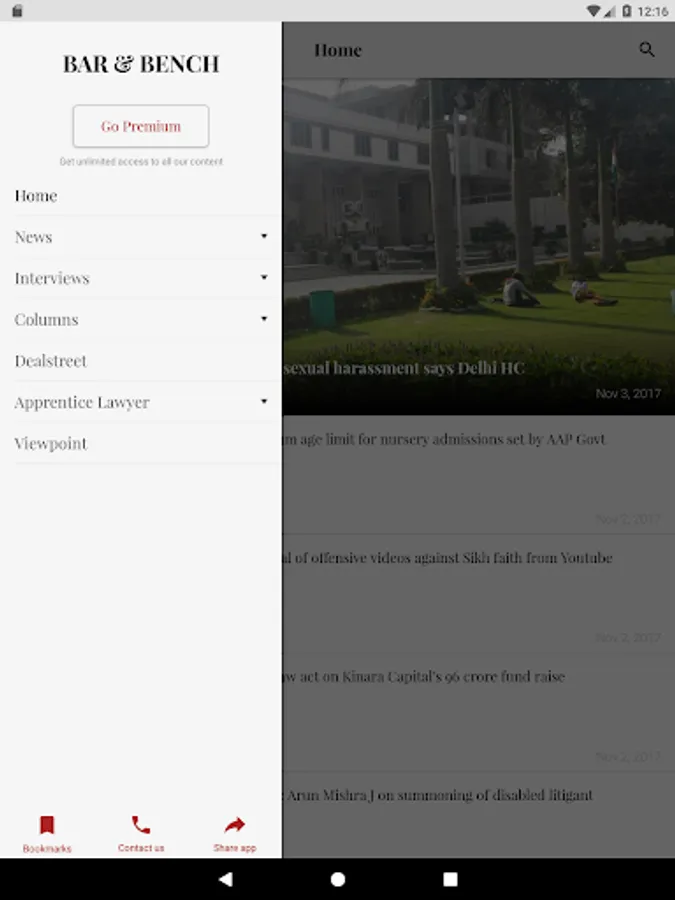Click the Nov 3, 2017 date label
675x900 pixels.
tap(628, 393)
